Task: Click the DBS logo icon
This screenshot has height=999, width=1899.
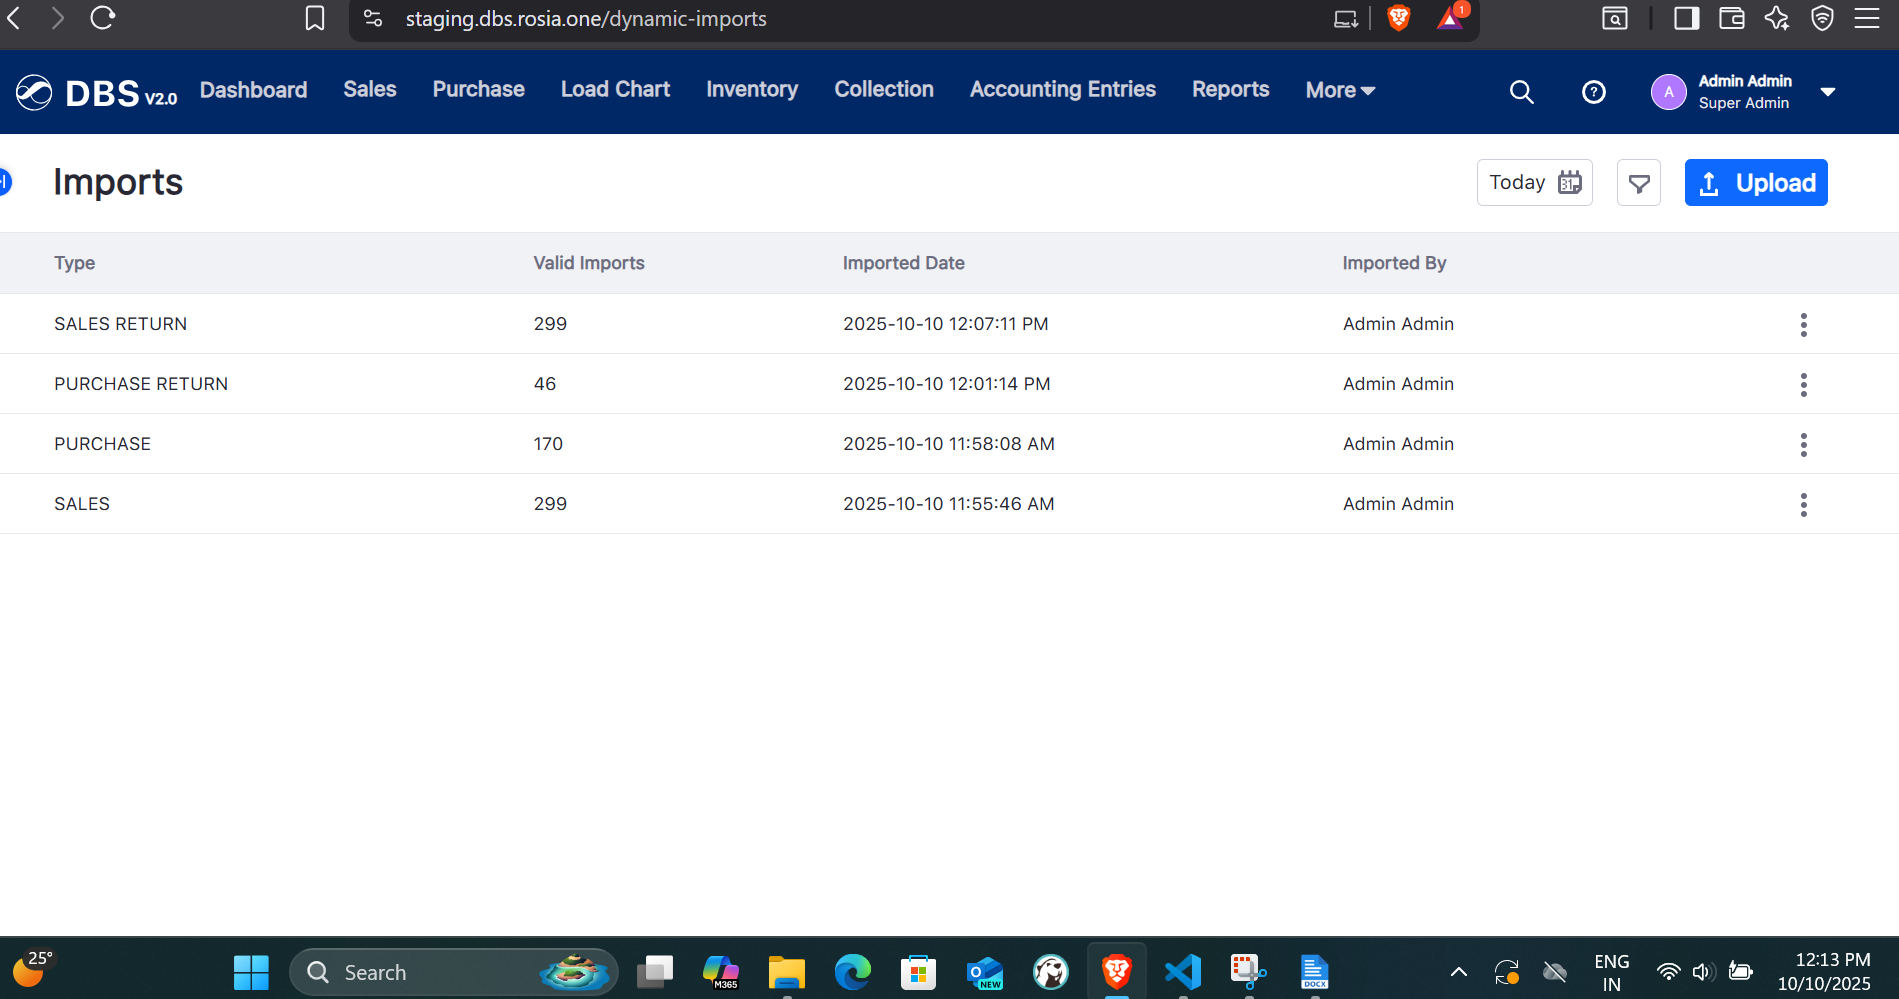Action: tap(34, 93)
